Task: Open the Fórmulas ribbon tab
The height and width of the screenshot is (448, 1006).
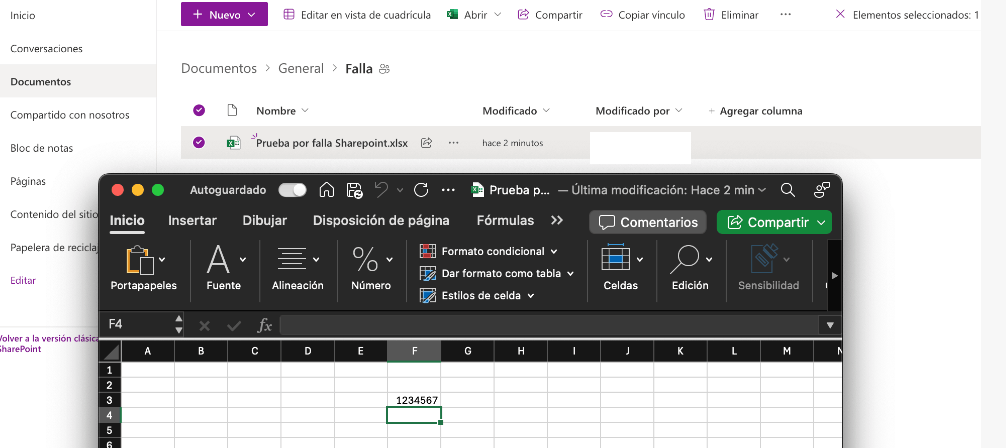Action: 506,221
